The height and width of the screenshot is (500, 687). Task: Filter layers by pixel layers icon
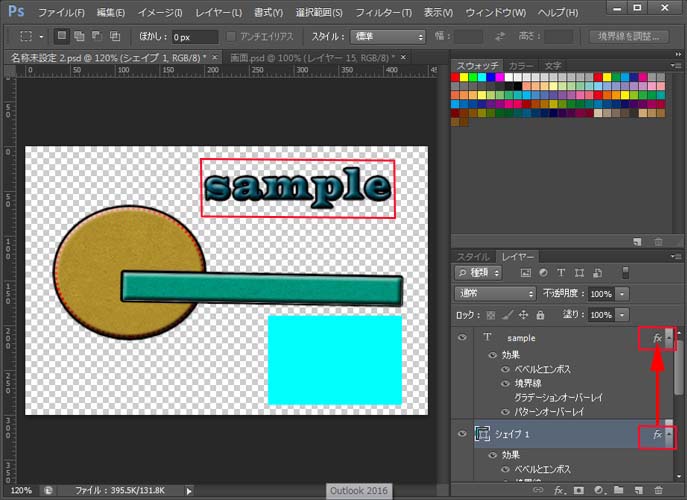pyautogui.click(x=525, y=273)
